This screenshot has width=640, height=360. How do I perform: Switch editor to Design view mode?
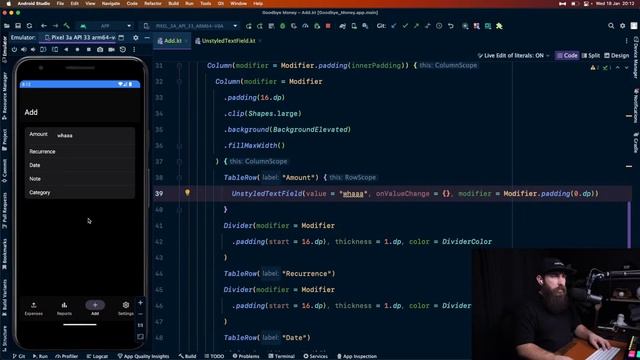(x=616, y=56)
